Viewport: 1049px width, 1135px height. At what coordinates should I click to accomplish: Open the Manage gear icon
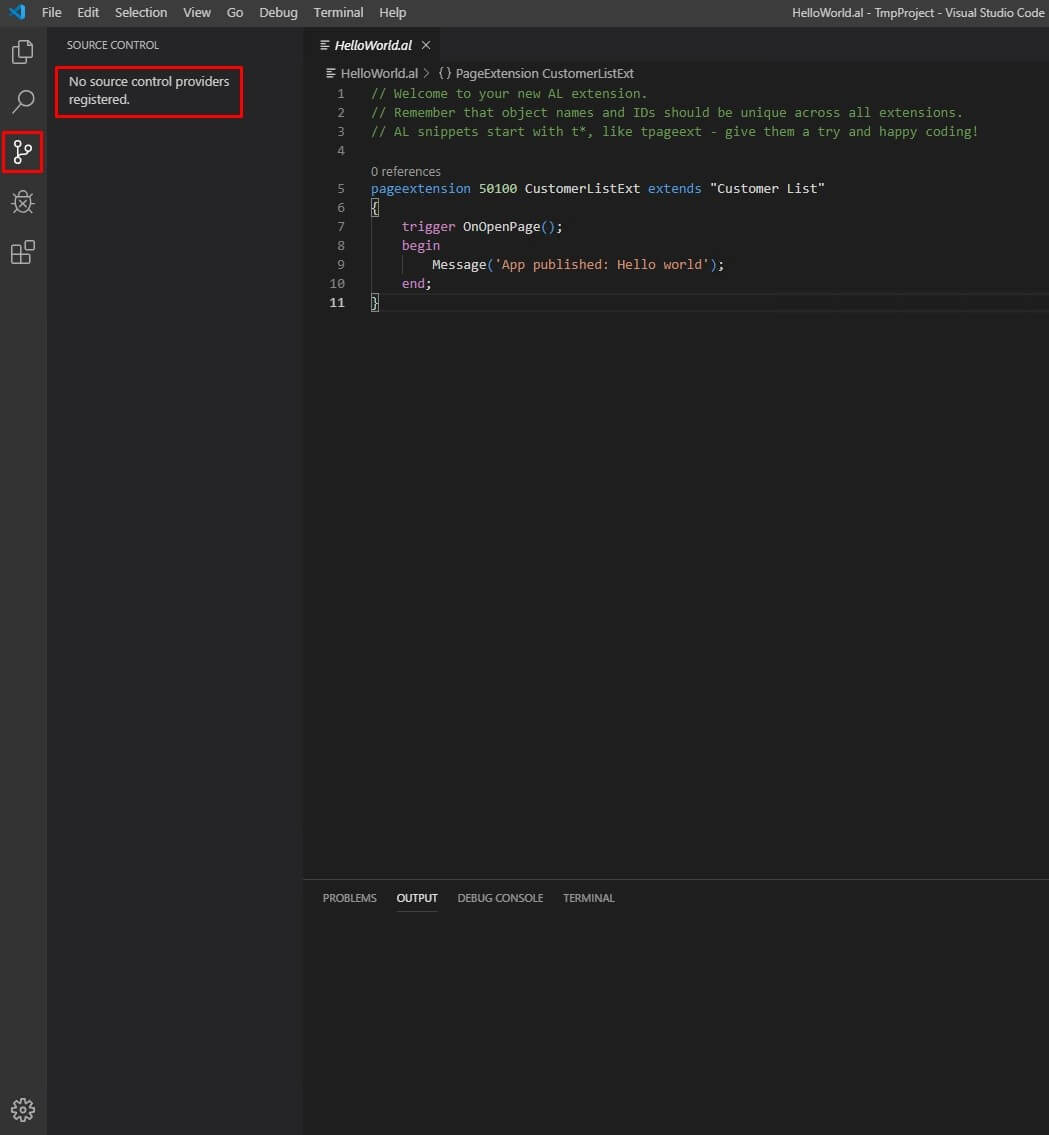pos(22,1109)
